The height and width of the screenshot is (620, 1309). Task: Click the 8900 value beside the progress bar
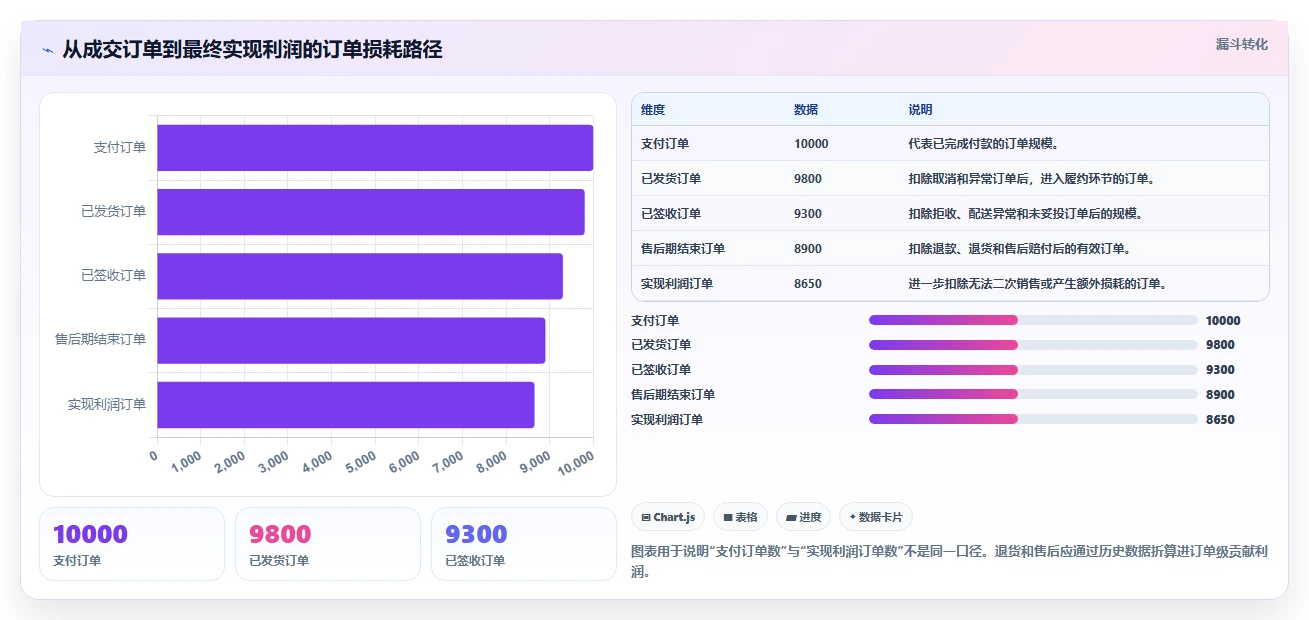tap(1220, 394)
